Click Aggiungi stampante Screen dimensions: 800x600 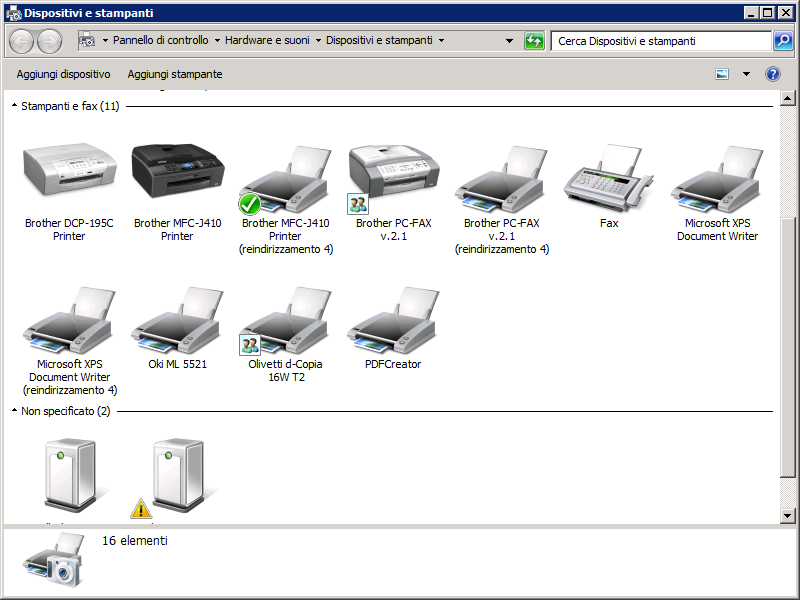click(175, 74)
